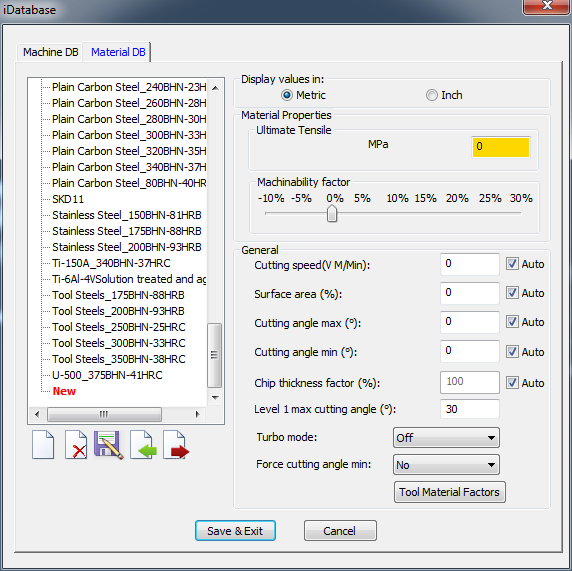572x571 pixels.
Task: Click the material list scroll down arrow
Action: (215, 398)
